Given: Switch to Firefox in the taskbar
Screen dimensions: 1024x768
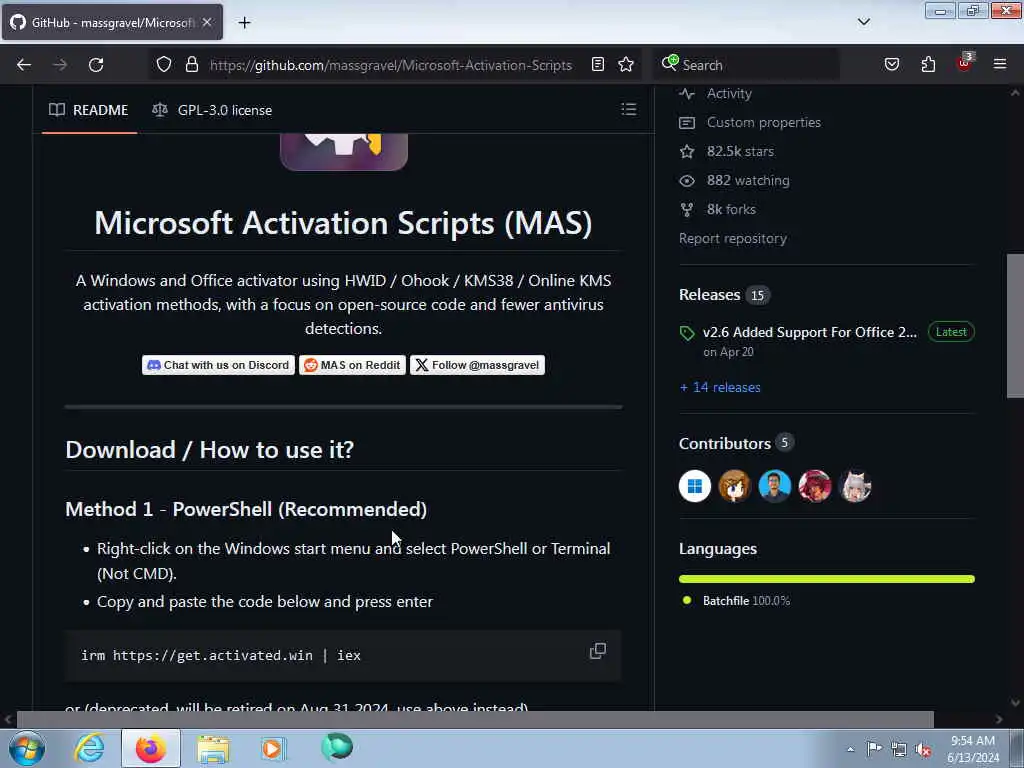Looking at the screenshot, I should [151, 748].
